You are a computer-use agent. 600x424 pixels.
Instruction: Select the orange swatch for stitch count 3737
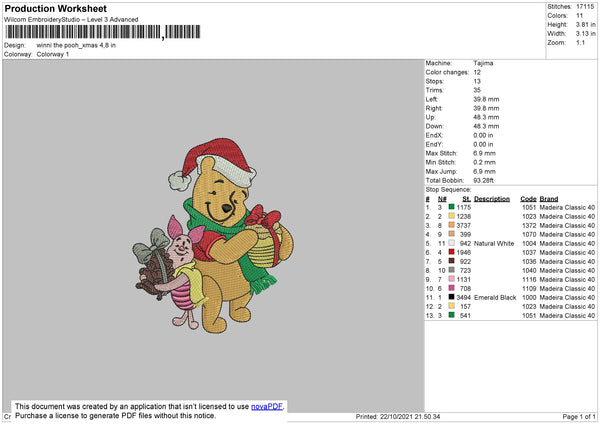point(452,225)
